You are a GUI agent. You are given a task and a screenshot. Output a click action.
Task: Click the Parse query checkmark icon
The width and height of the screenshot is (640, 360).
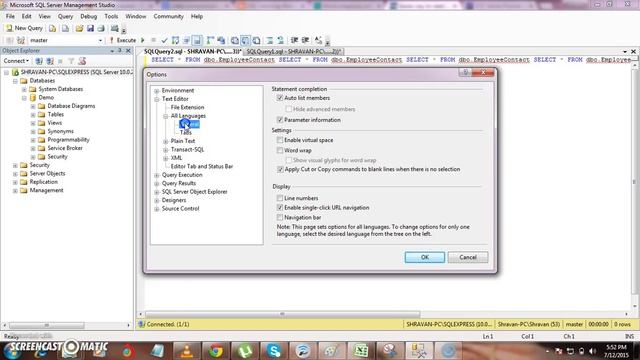(164, 40)
